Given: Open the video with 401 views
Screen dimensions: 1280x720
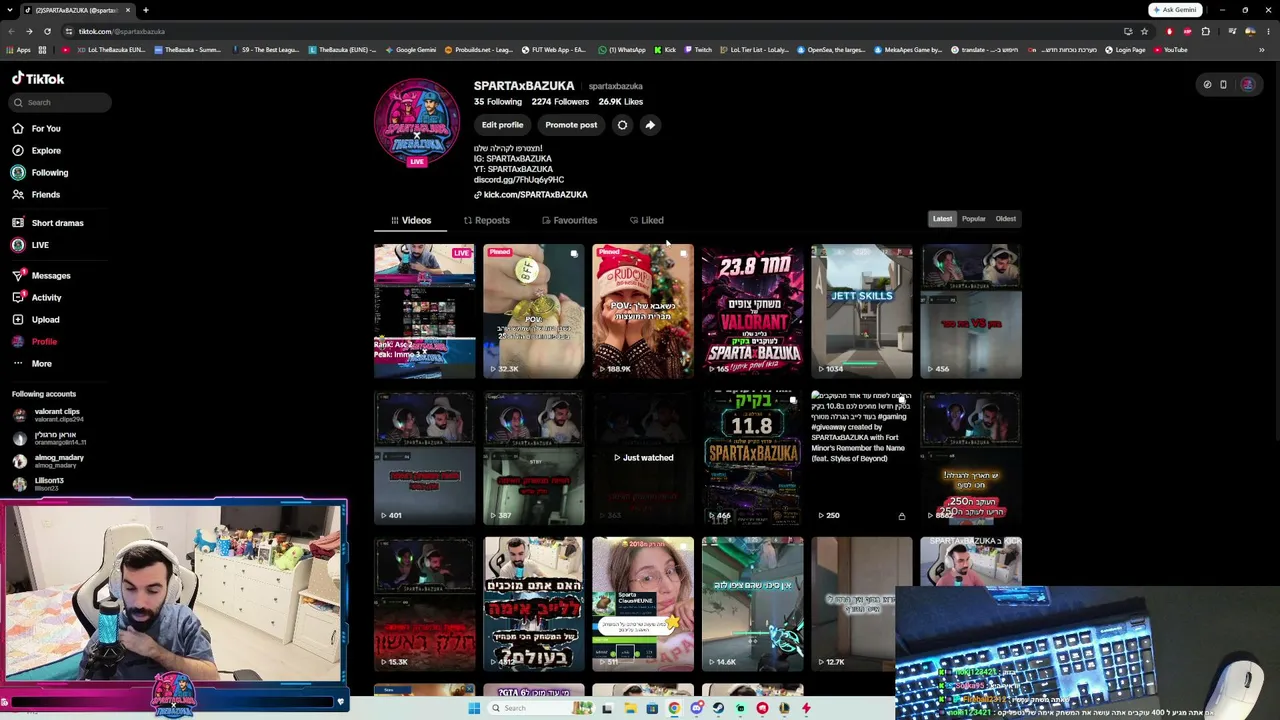Looking at the screenshot, I should [x=424, y=458].
